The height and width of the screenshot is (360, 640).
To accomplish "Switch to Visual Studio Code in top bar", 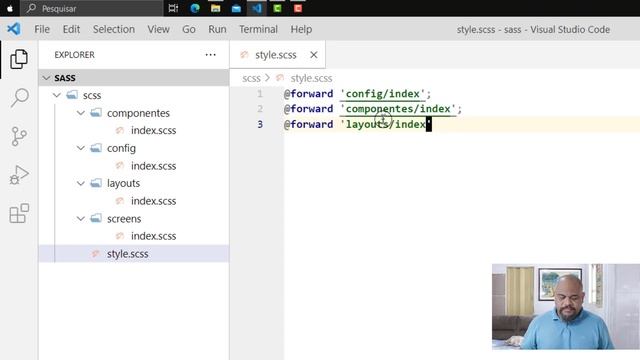I will pos(257,8).
